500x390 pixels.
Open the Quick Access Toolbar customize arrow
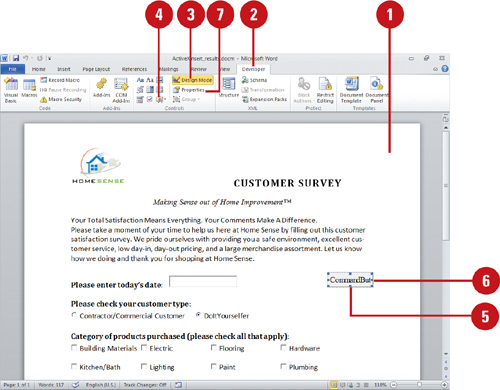point(49,58)
